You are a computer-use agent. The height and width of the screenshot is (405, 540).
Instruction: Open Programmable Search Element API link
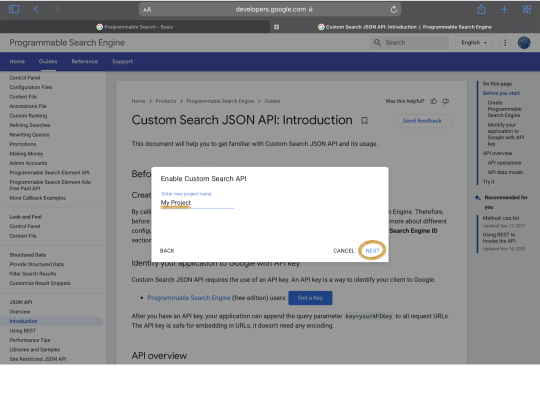pyautogui.click(x=49, y=173)
